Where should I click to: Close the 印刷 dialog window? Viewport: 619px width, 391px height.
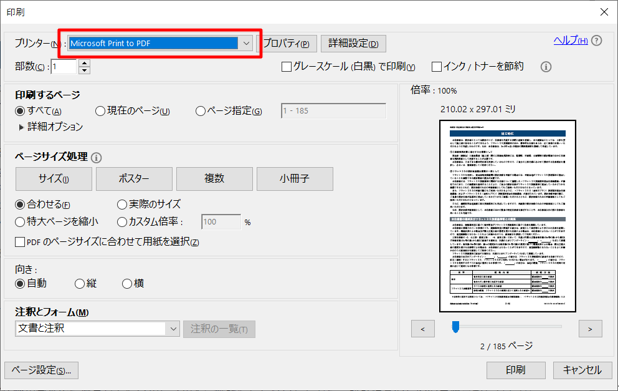tap(604, 12)
